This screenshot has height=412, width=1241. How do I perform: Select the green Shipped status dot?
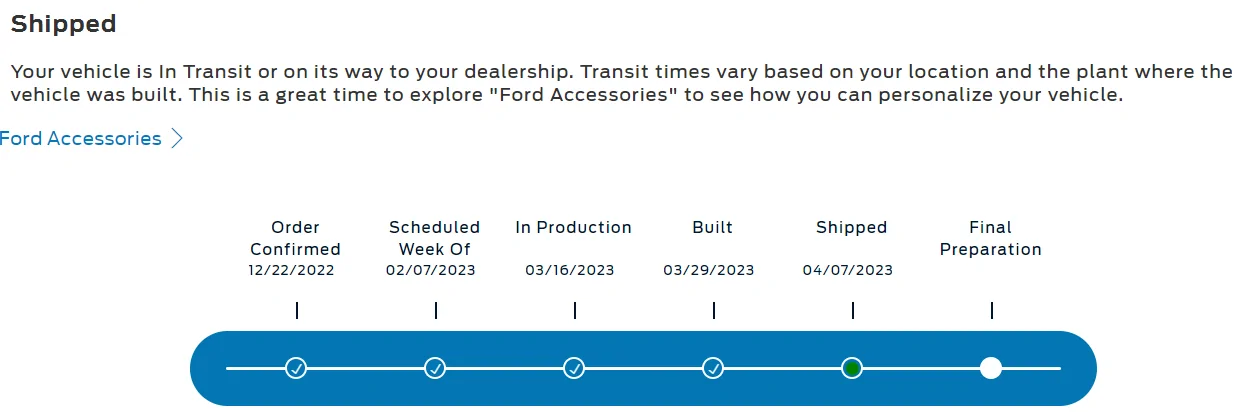(852, 368)
